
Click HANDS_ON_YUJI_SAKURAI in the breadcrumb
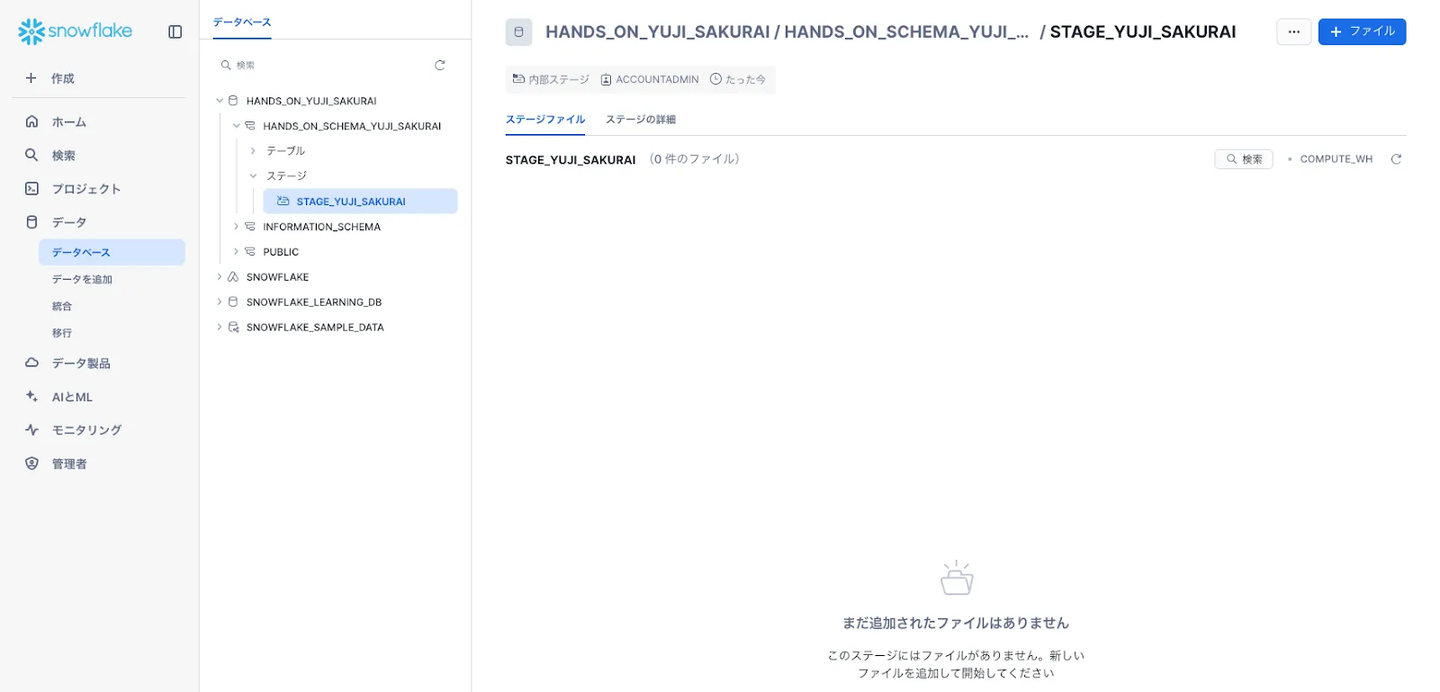tap(657, 32)
